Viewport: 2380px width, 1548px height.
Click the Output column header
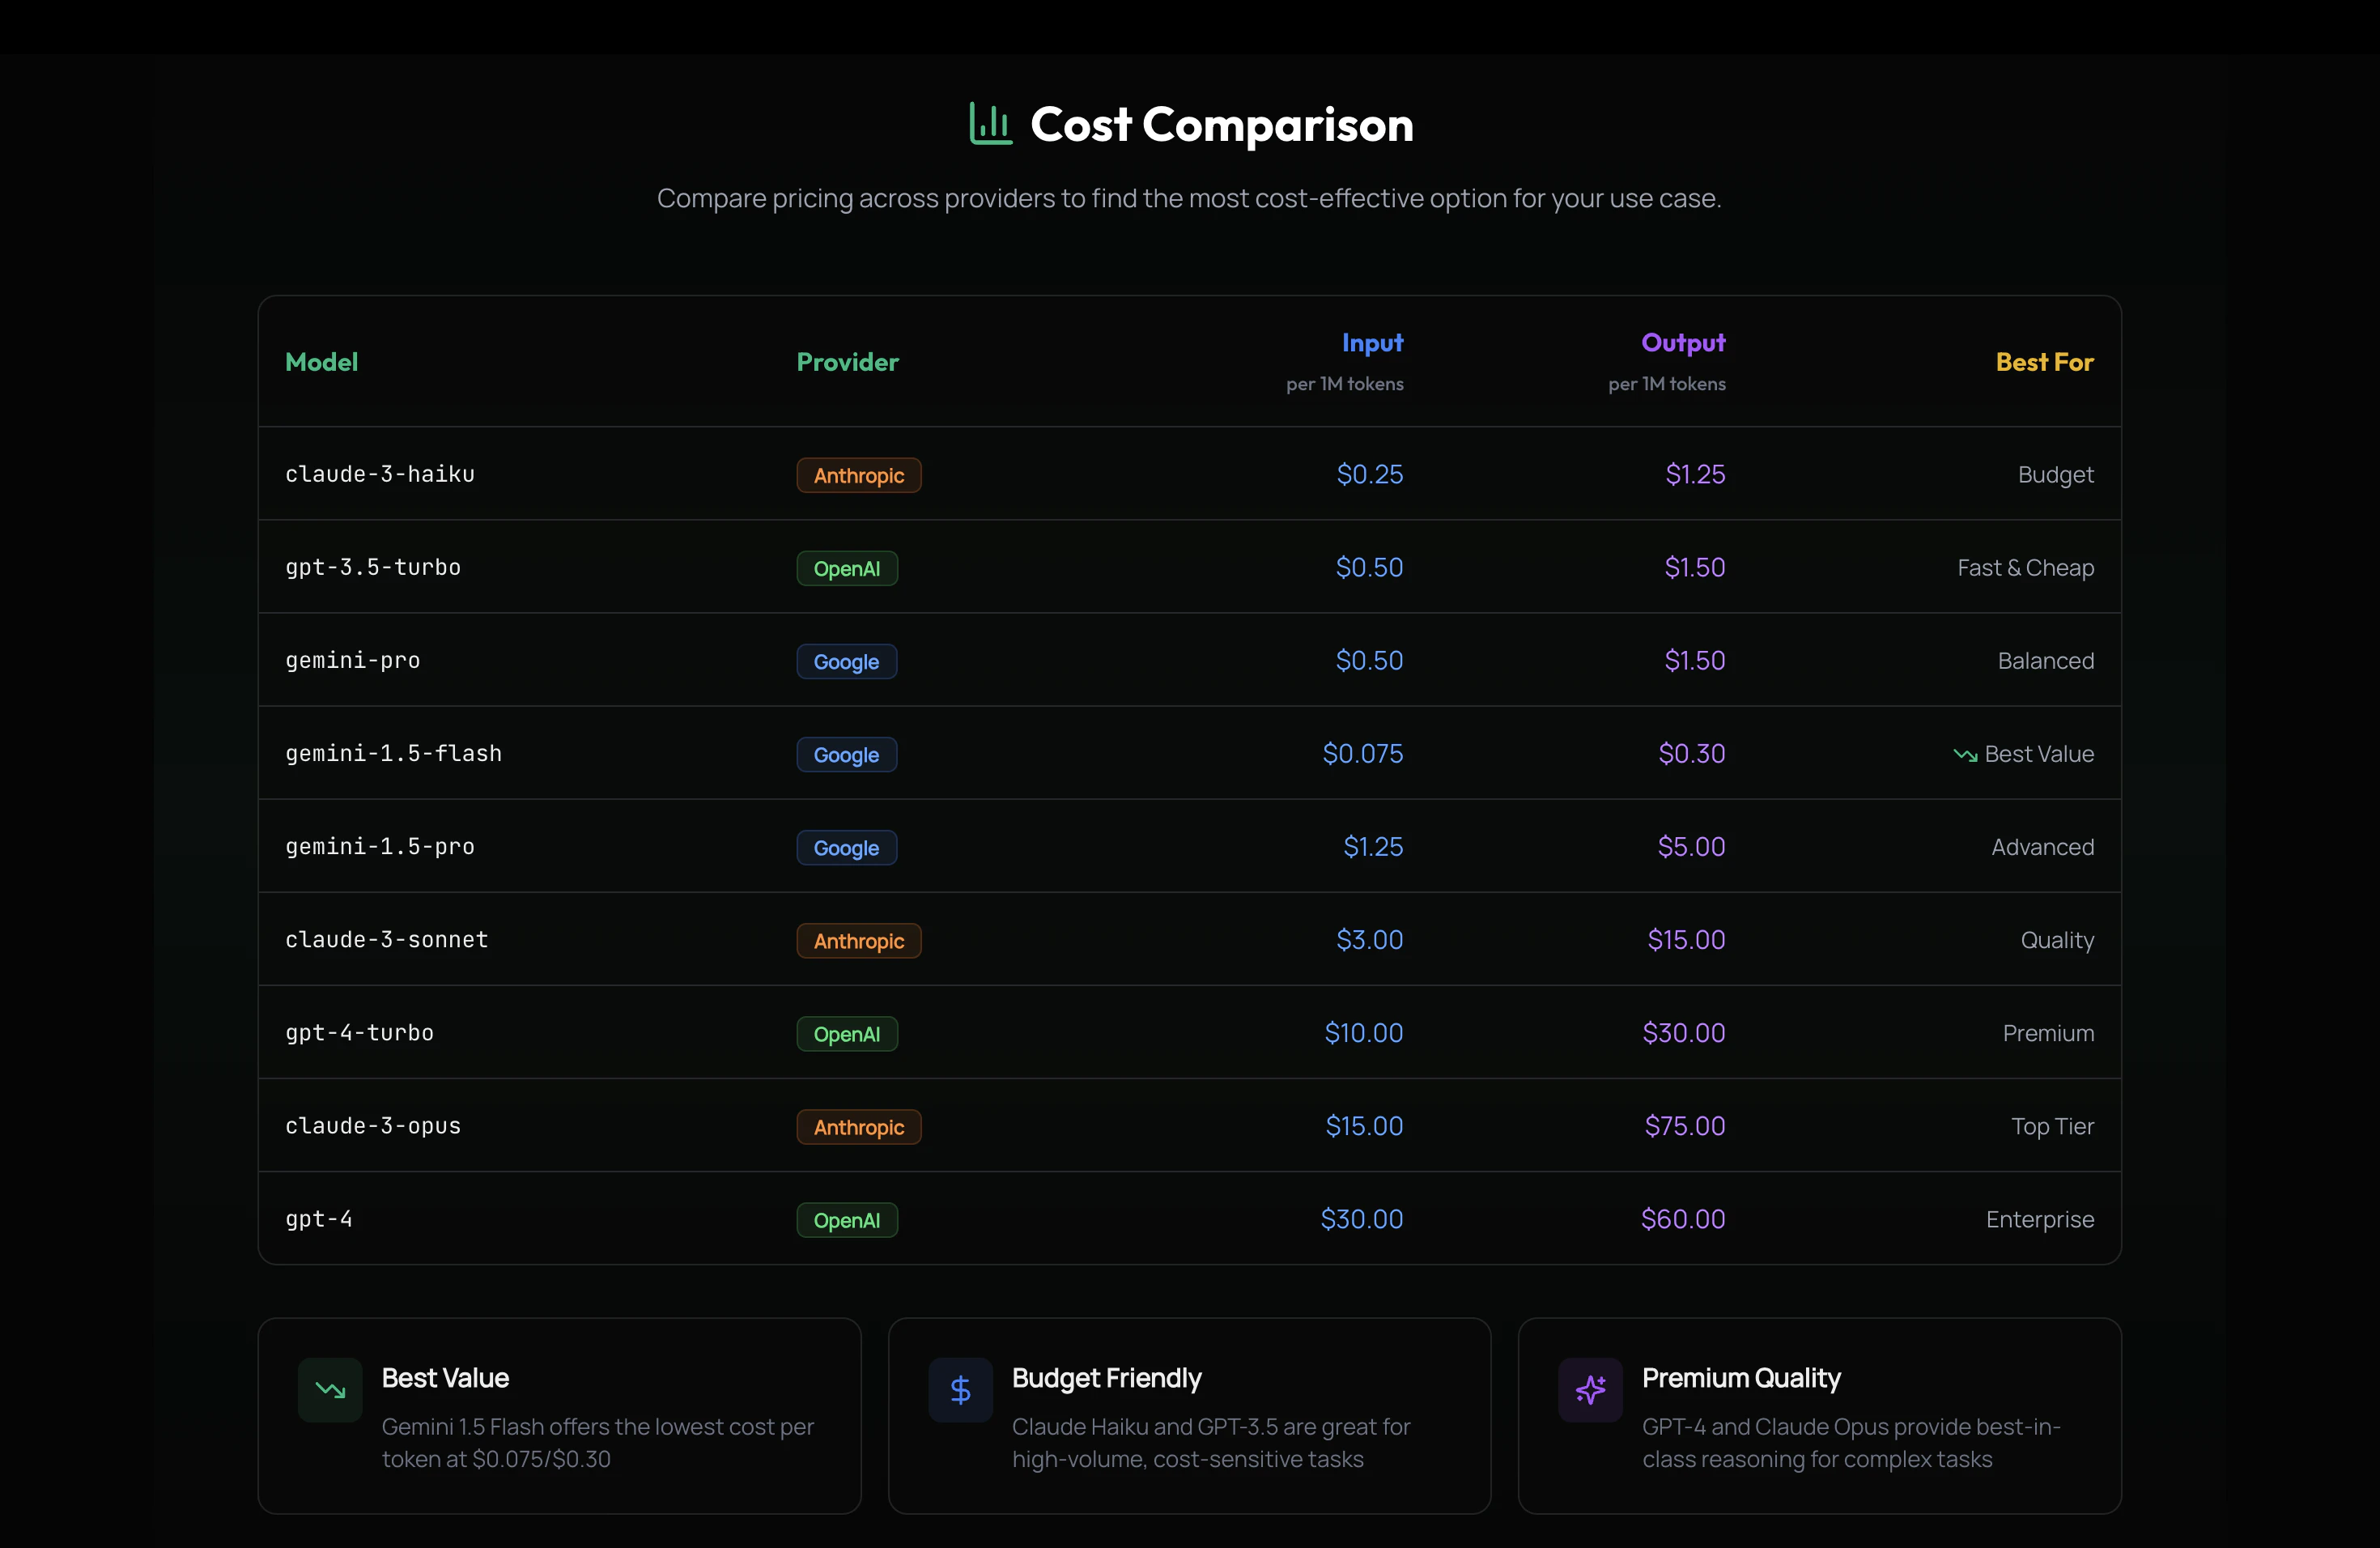pos(1683,343)
